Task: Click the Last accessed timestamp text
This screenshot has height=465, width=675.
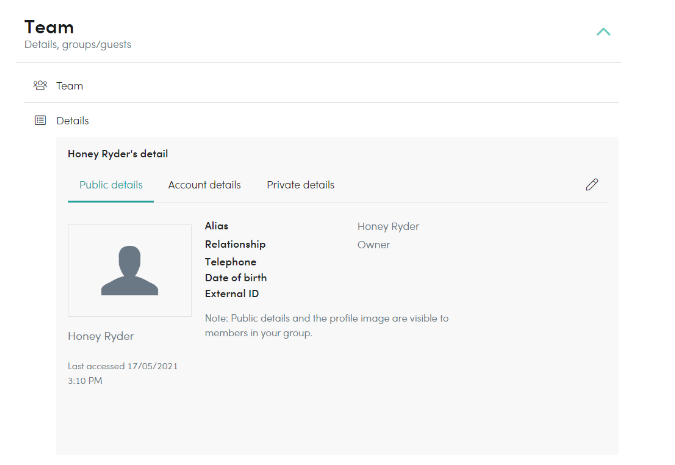Action: [x=122, y=373]
